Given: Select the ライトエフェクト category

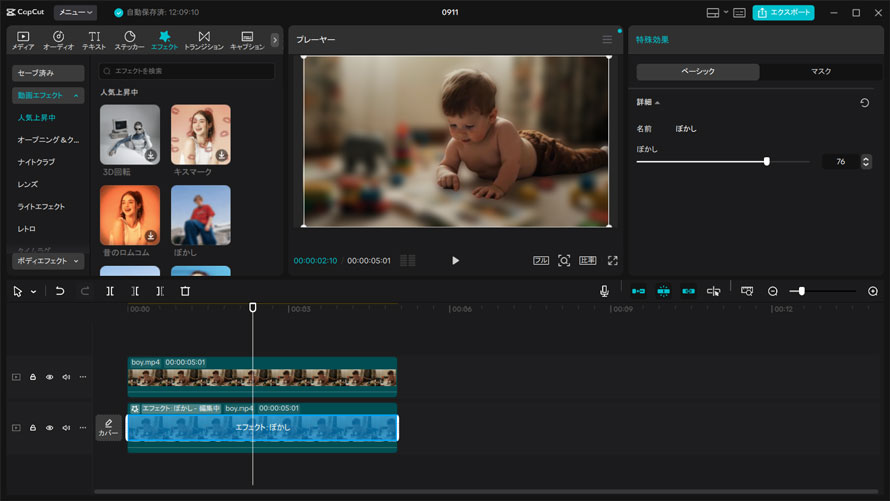Looking at the screenshot, I should (x=41, y=207).
